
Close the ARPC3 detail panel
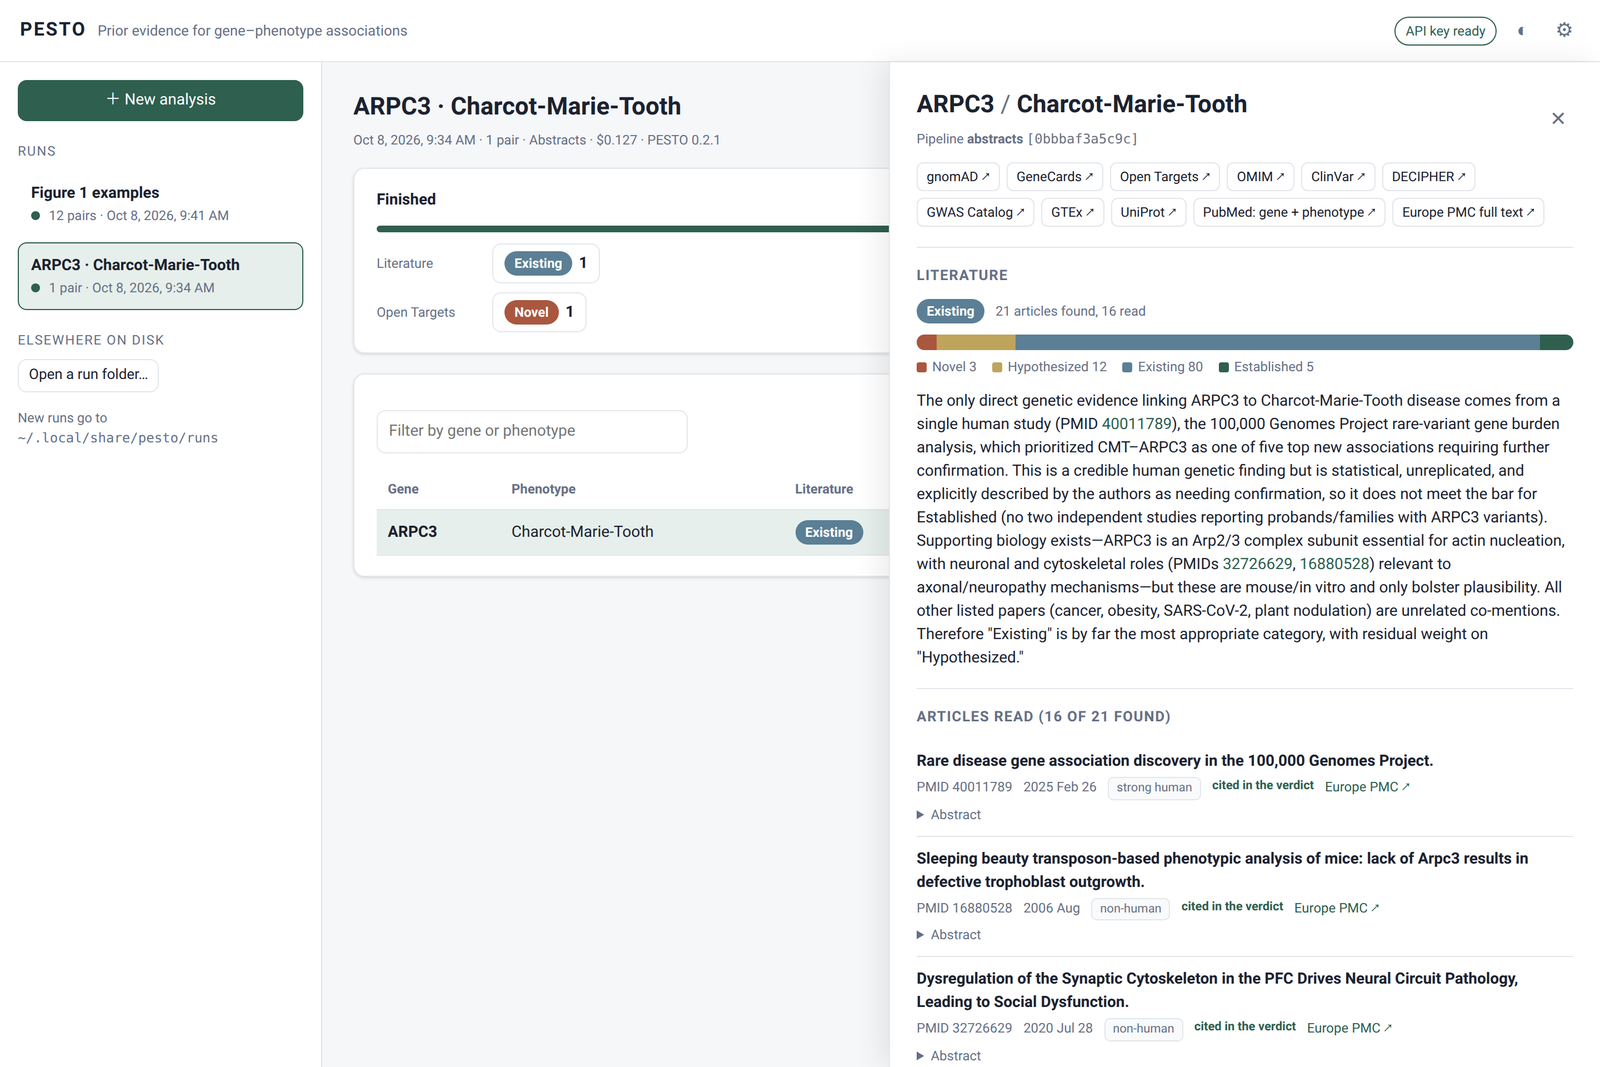[x=1558, y=118]
